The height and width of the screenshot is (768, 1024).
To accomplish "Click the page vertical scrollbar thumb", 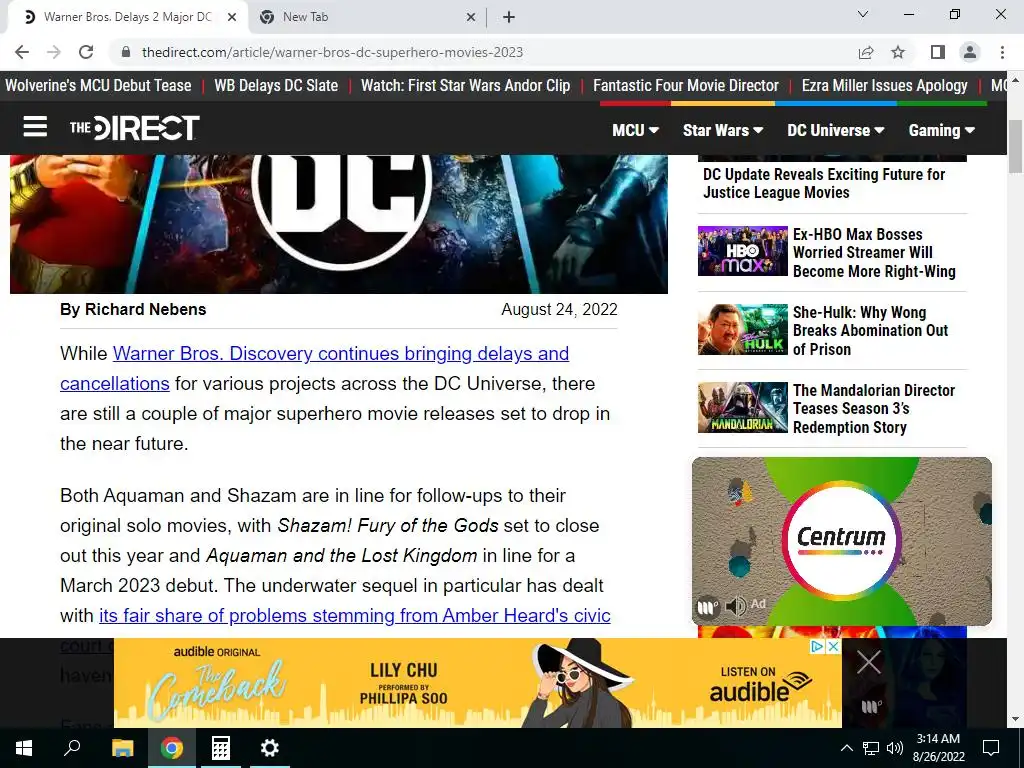I will 1016,146.
